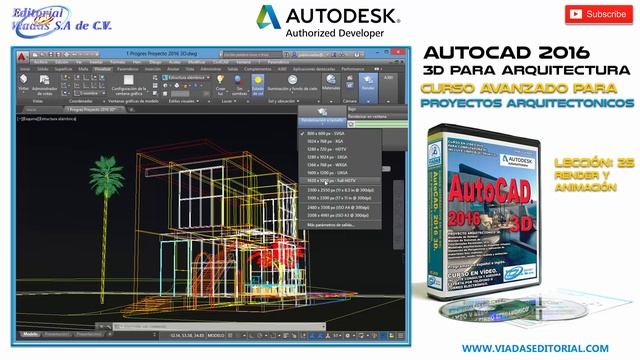
Task: Open Iluminación y fondo de cielo
Action: 292,83
